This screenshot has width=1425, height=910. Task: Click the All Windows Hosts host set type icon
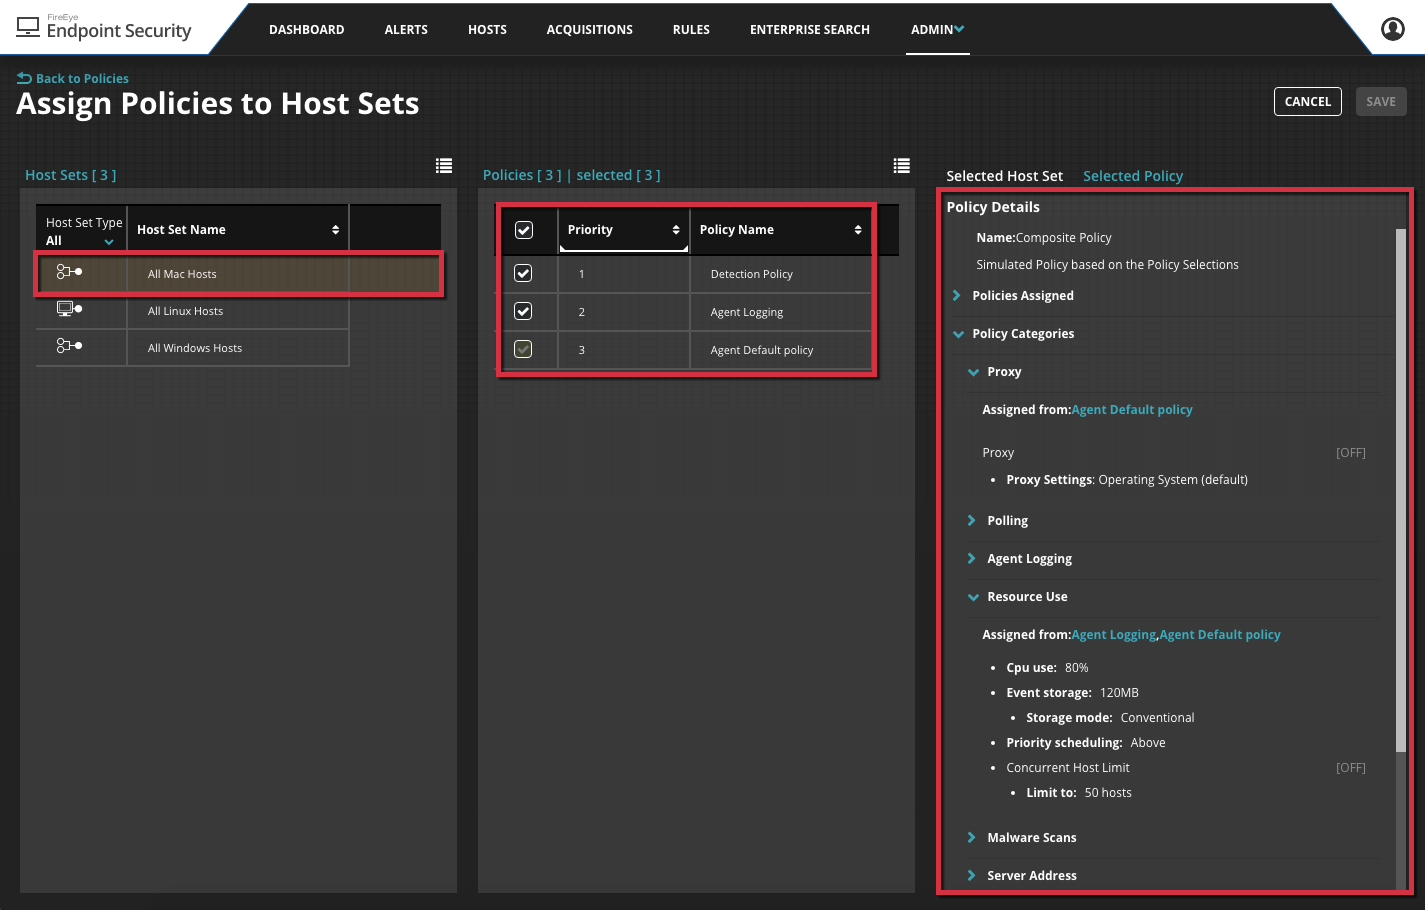click(x=69, y=346)
